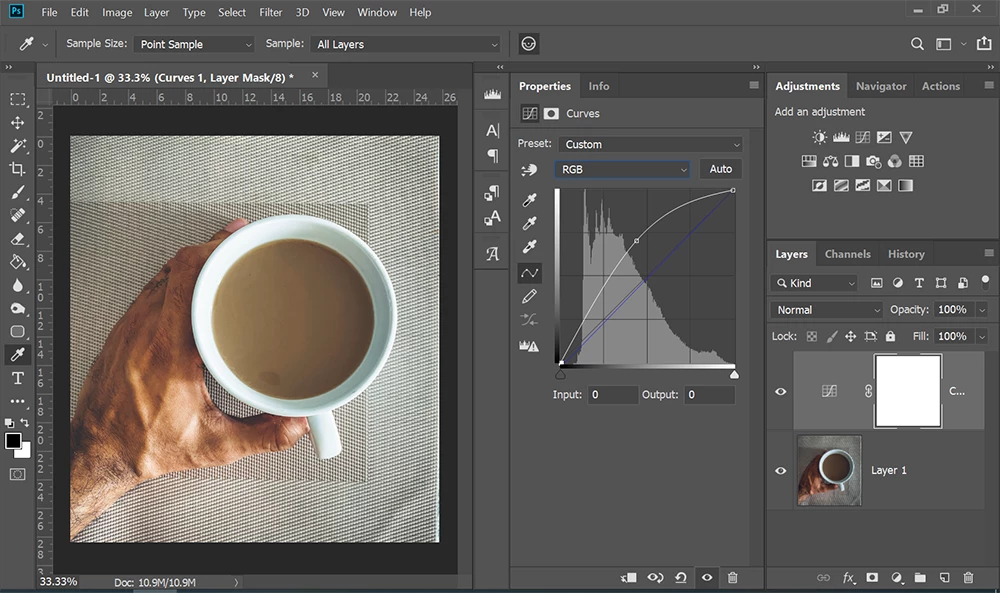Add a Photo Filter adjustment
This screenshot has height=593, width=1000.
click(874, 161)
